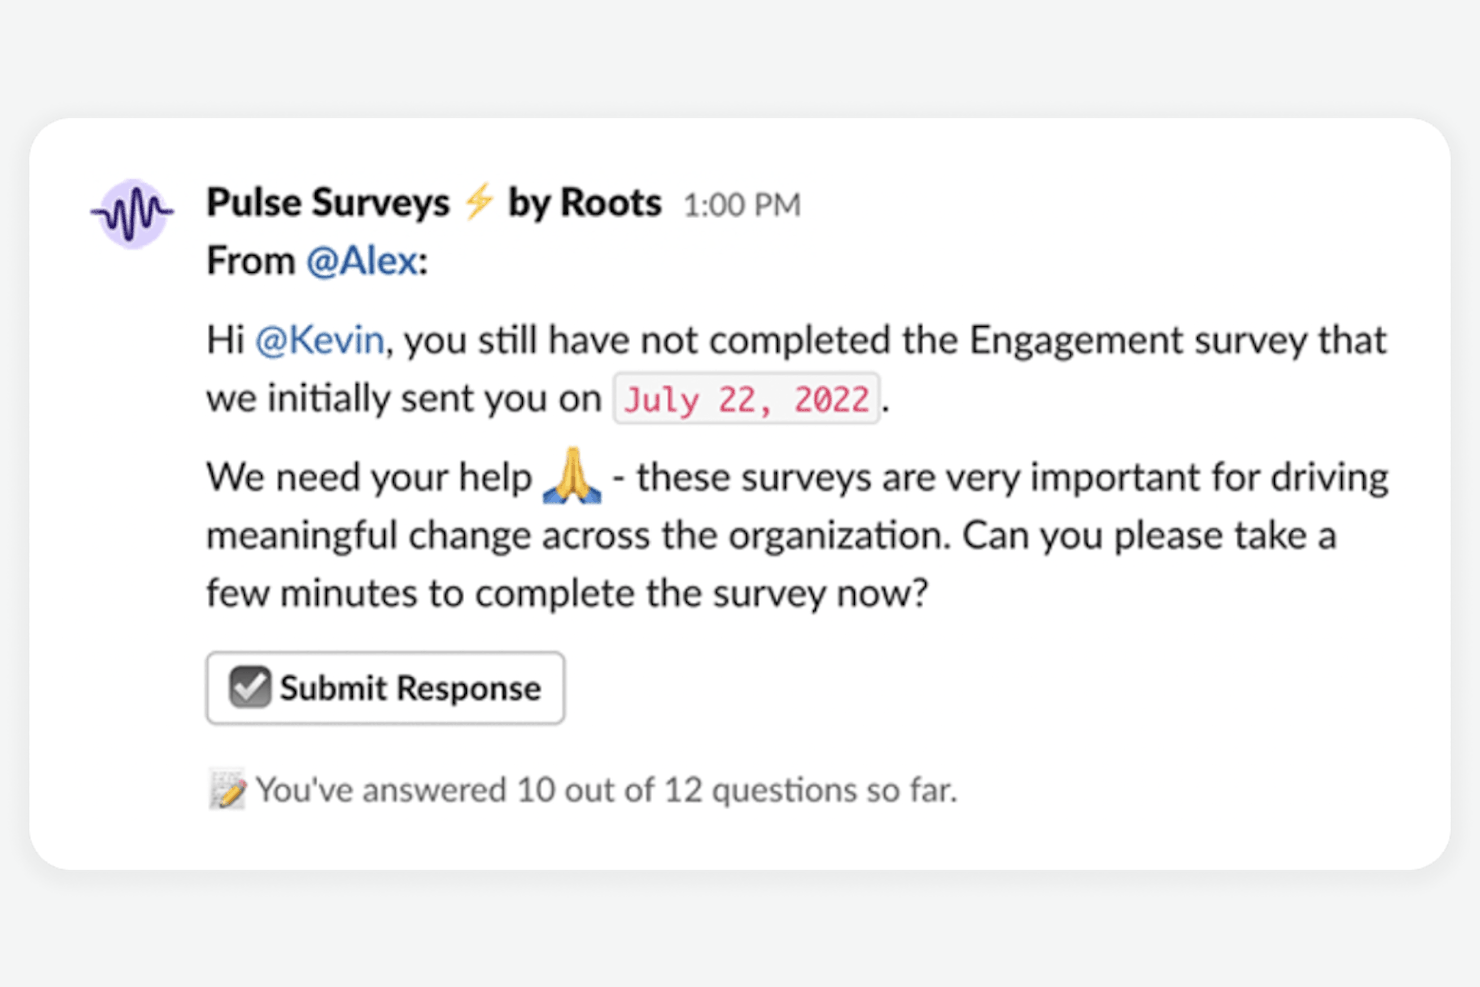Click the "Hi" greeting before @Kevin
The image size is (1480, 987).
click(225, 340)
